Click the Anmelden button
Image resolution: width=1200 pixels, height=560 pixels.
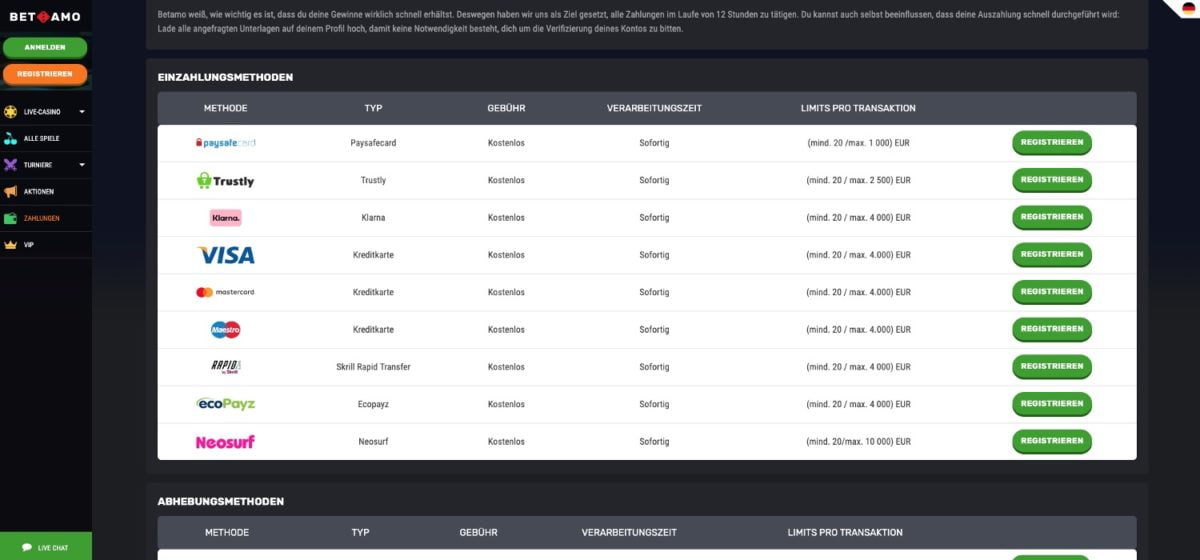click(x=45, y=47)
